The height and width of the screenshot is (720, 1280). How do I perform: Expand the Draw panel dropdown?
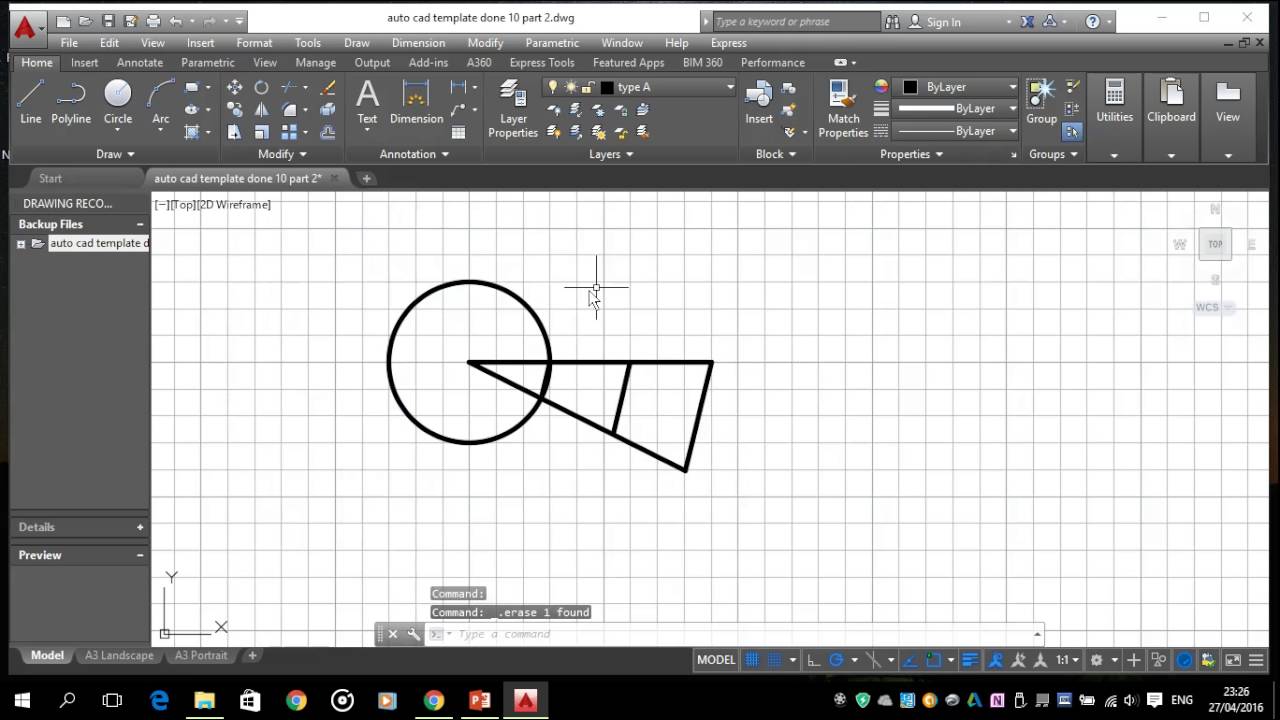pyautogui.click(x=115, y=154)
